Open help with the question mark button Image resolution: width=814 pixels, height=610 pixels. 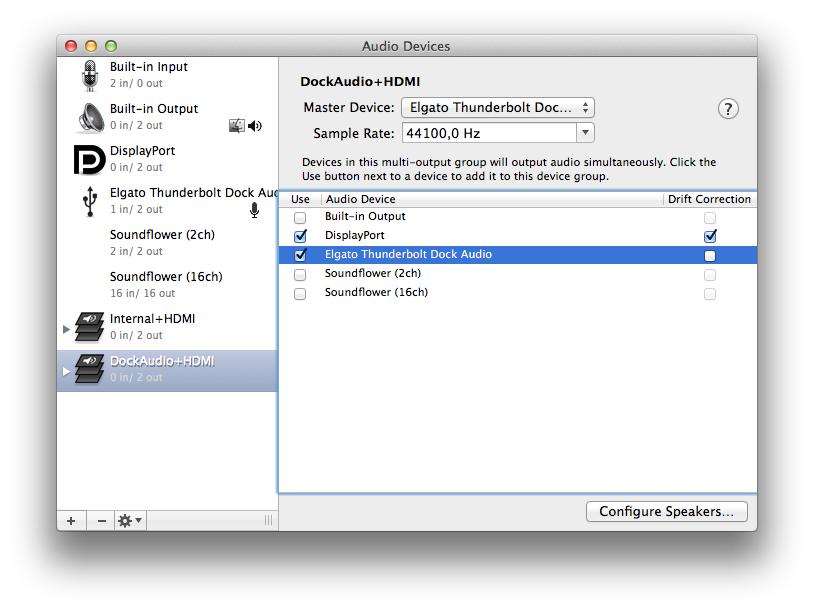pyautogui.click(x=728, y=109)
